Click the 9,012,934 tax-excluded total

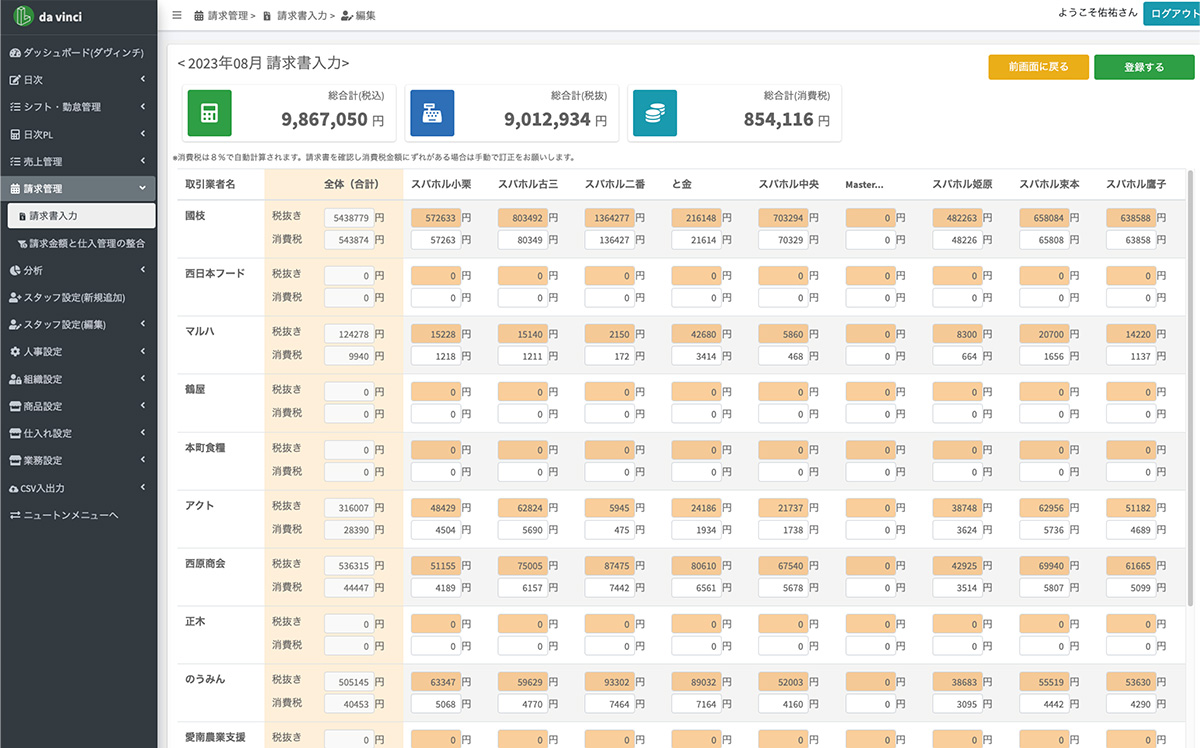click(x=548, y=119)
